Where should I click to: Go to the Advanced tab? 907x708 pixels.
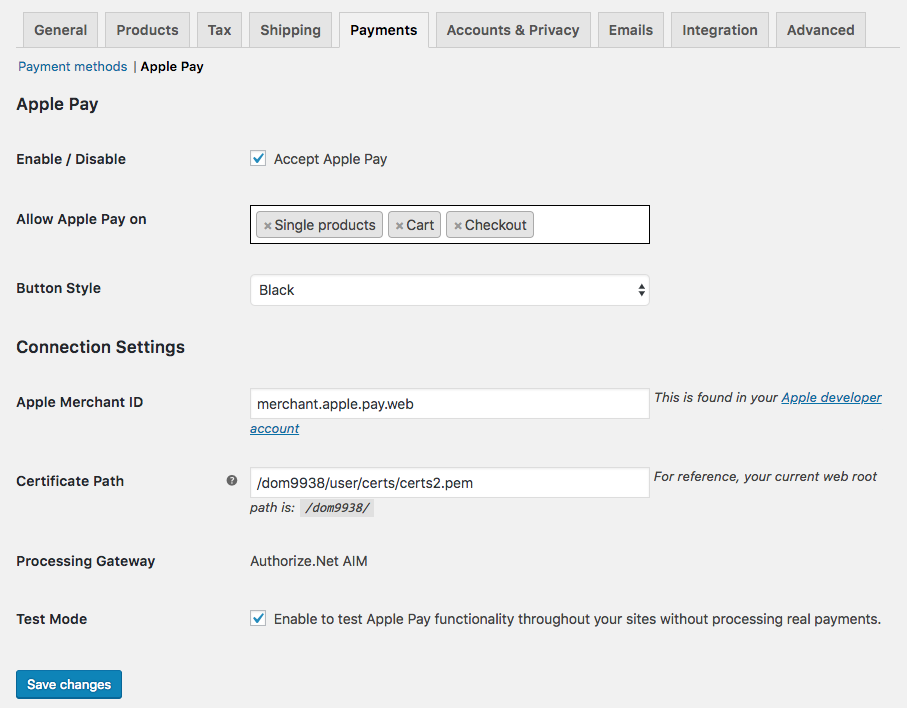pos(820,30)
